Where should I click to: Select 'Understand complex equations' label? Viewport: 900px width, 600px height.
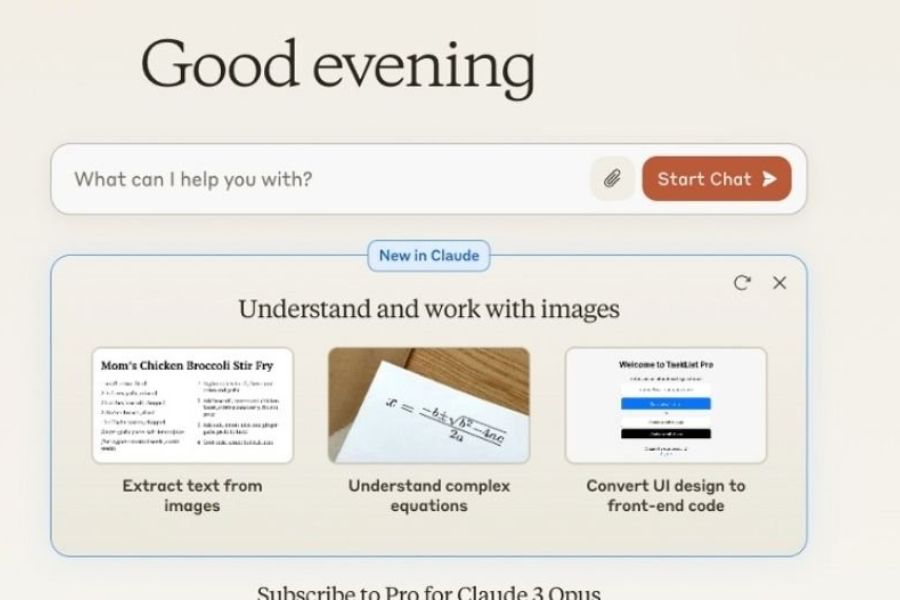coord(429,495)
